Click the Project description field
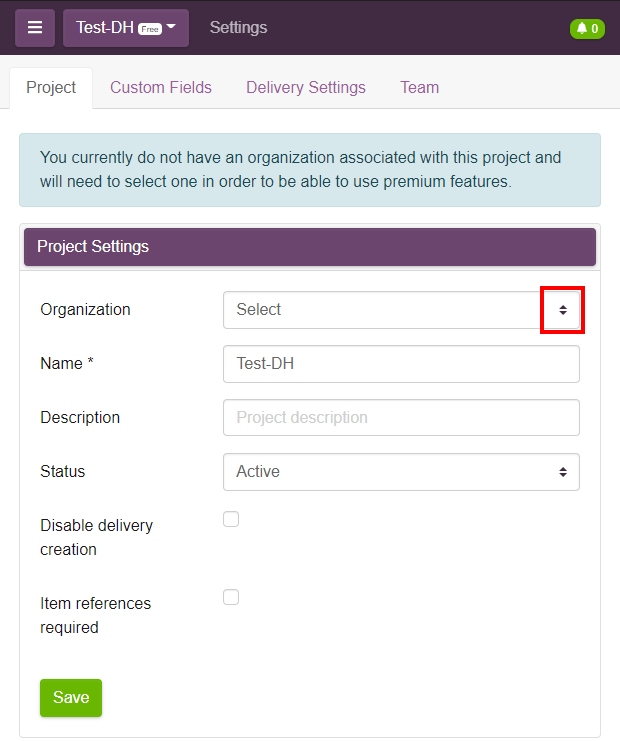 coord(401,418)
